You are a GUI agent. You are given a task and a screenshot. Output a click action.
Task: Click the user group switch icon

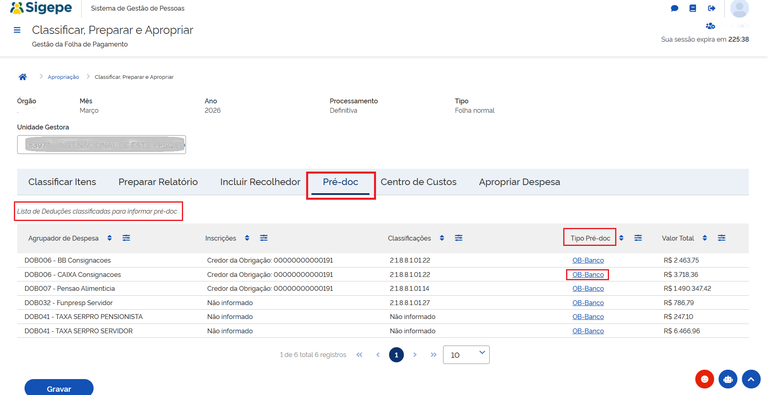[x=711, y=26]
